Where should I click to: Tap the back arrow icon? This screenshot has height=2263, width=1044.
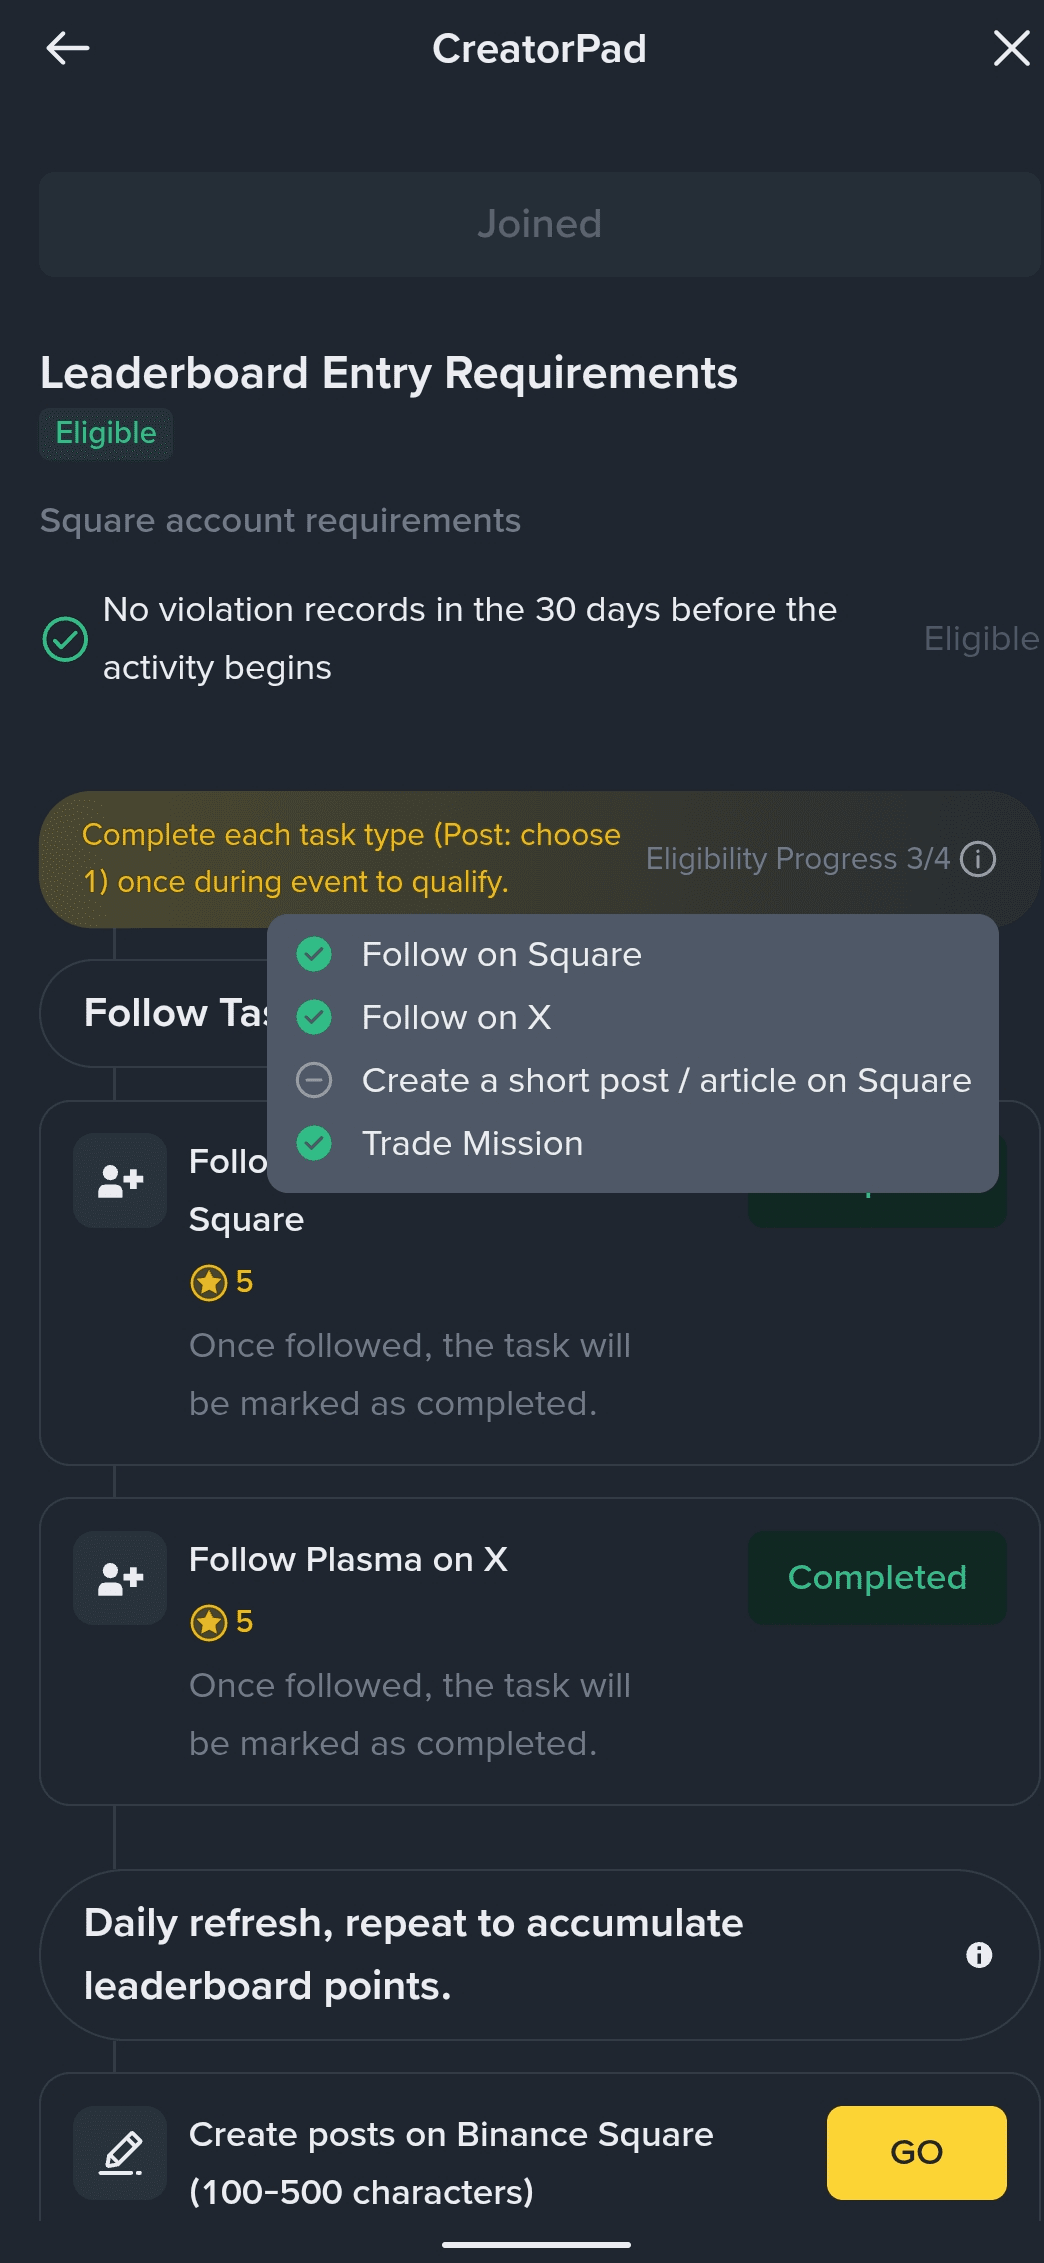pos(68,48)
